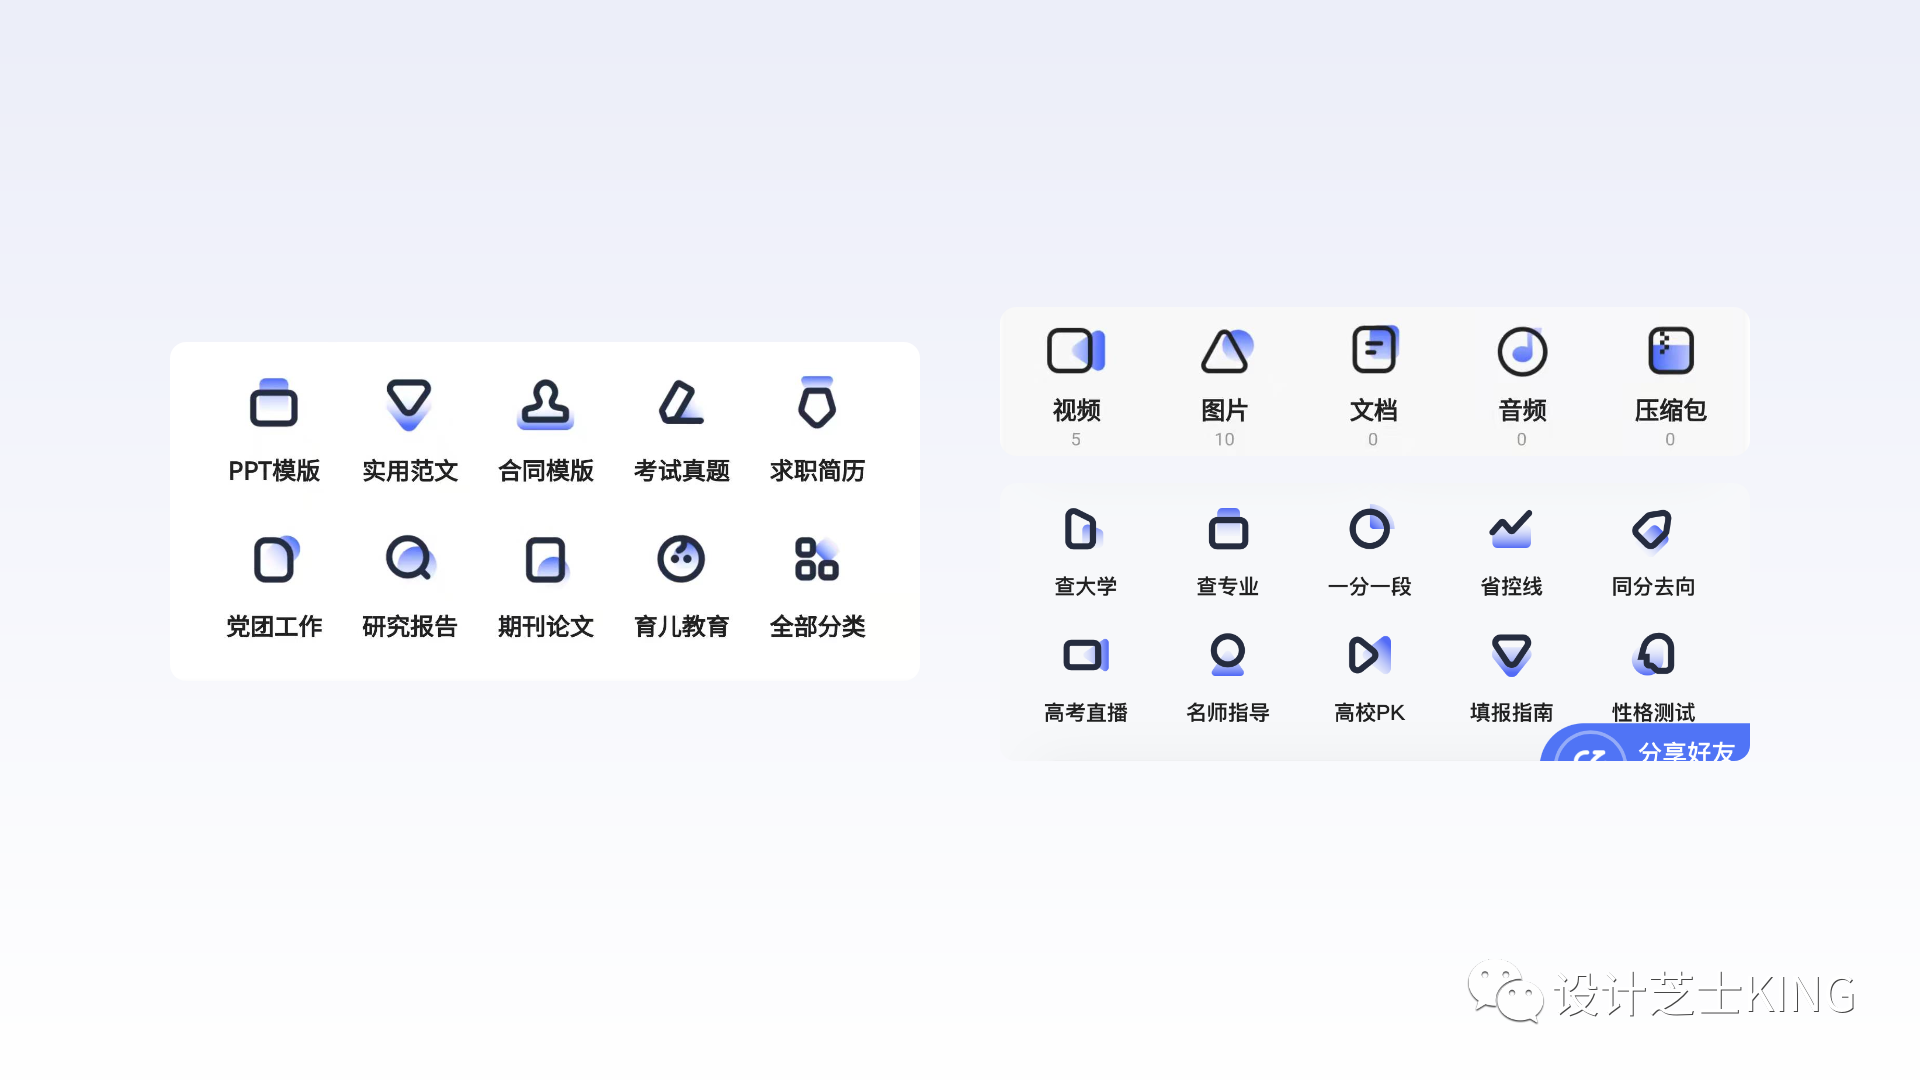Show 全部分类 grid icon
Image resolution: width=1920 pixels, height=1080 pixels.
tap(817, 559)
